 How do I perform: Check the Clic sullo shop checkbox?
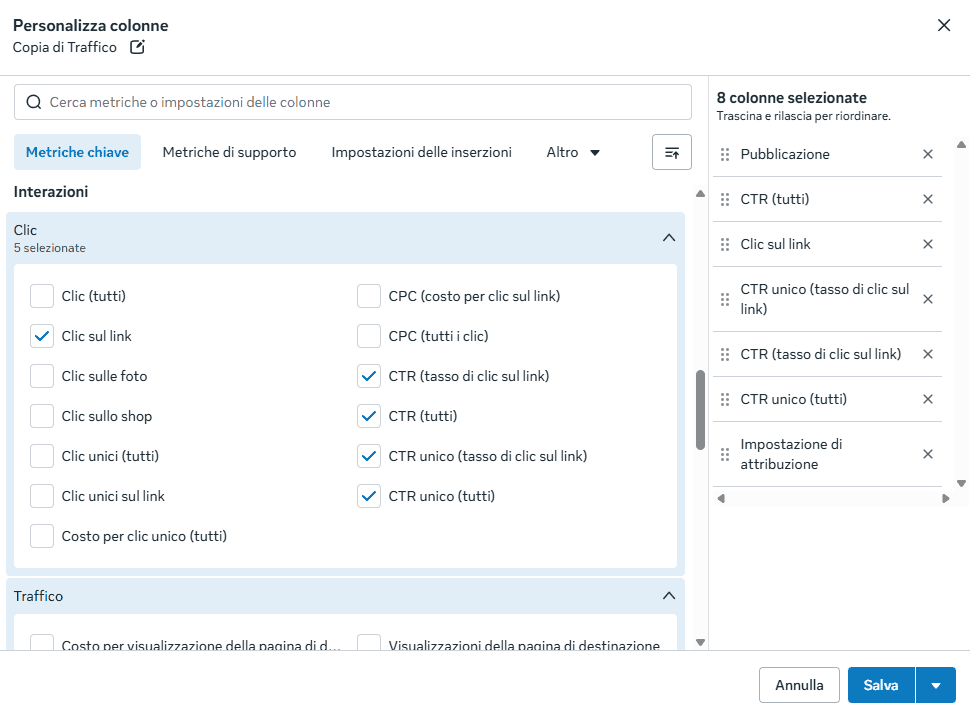pos(42,416)
